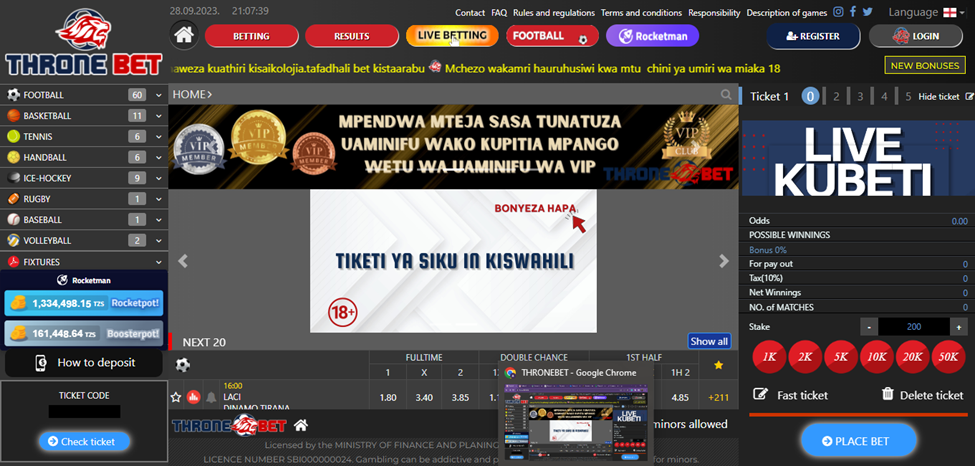Toggle notification bell for Laci match
The width and height of the screenshot is (975, 466).
(x=211, y=398)
